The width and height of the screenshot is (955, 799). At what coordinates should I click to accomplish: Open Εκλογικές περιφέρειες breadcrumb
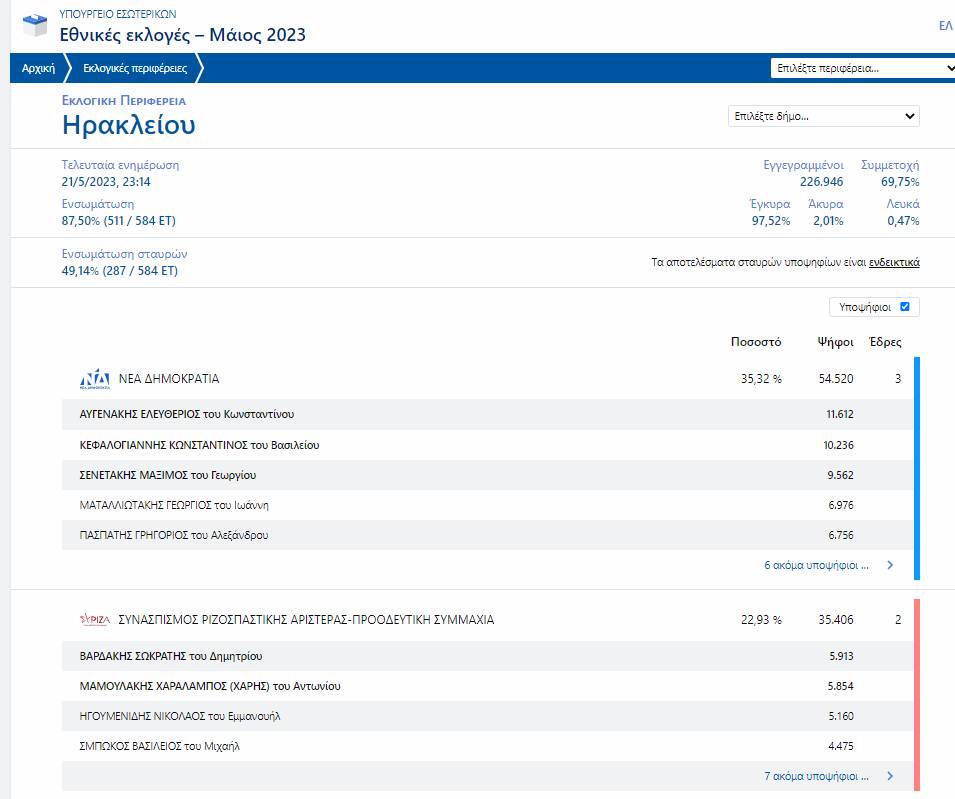tap(135, 68)
